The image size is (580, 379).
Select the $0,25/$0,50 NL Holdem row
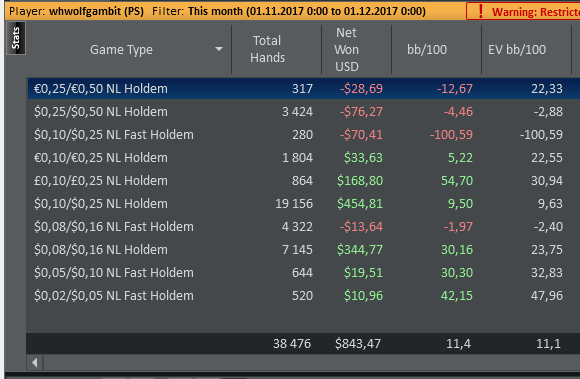click(304, 111)
